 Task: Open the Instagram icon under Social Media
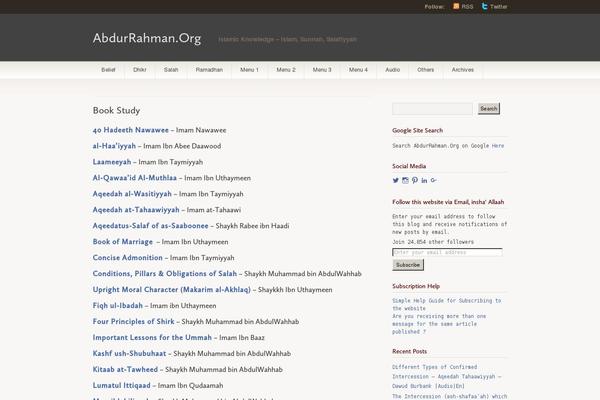[x=405, y=180]
